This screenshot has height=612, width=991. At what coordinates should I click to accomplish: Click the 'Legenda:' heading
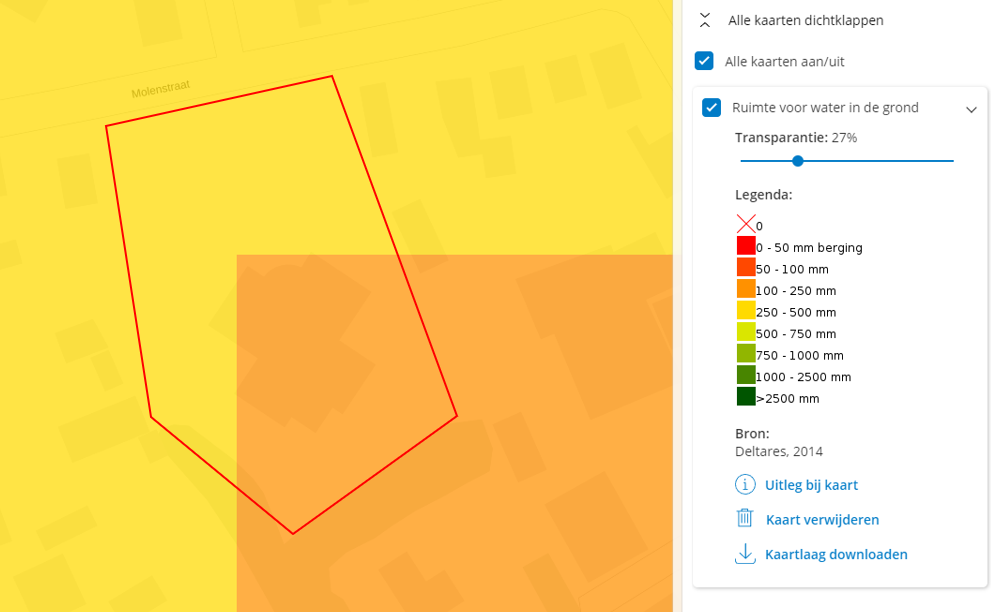[x=763, y=195]
